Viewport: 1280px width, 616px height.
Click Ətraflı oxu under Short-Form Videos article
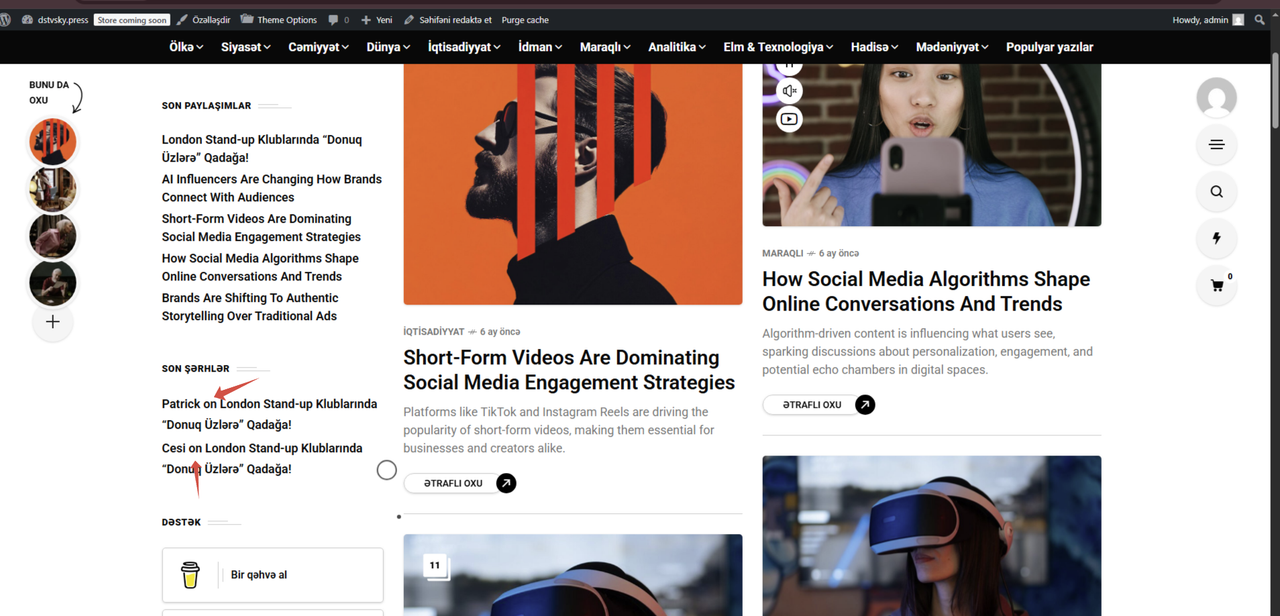point(453,483)
